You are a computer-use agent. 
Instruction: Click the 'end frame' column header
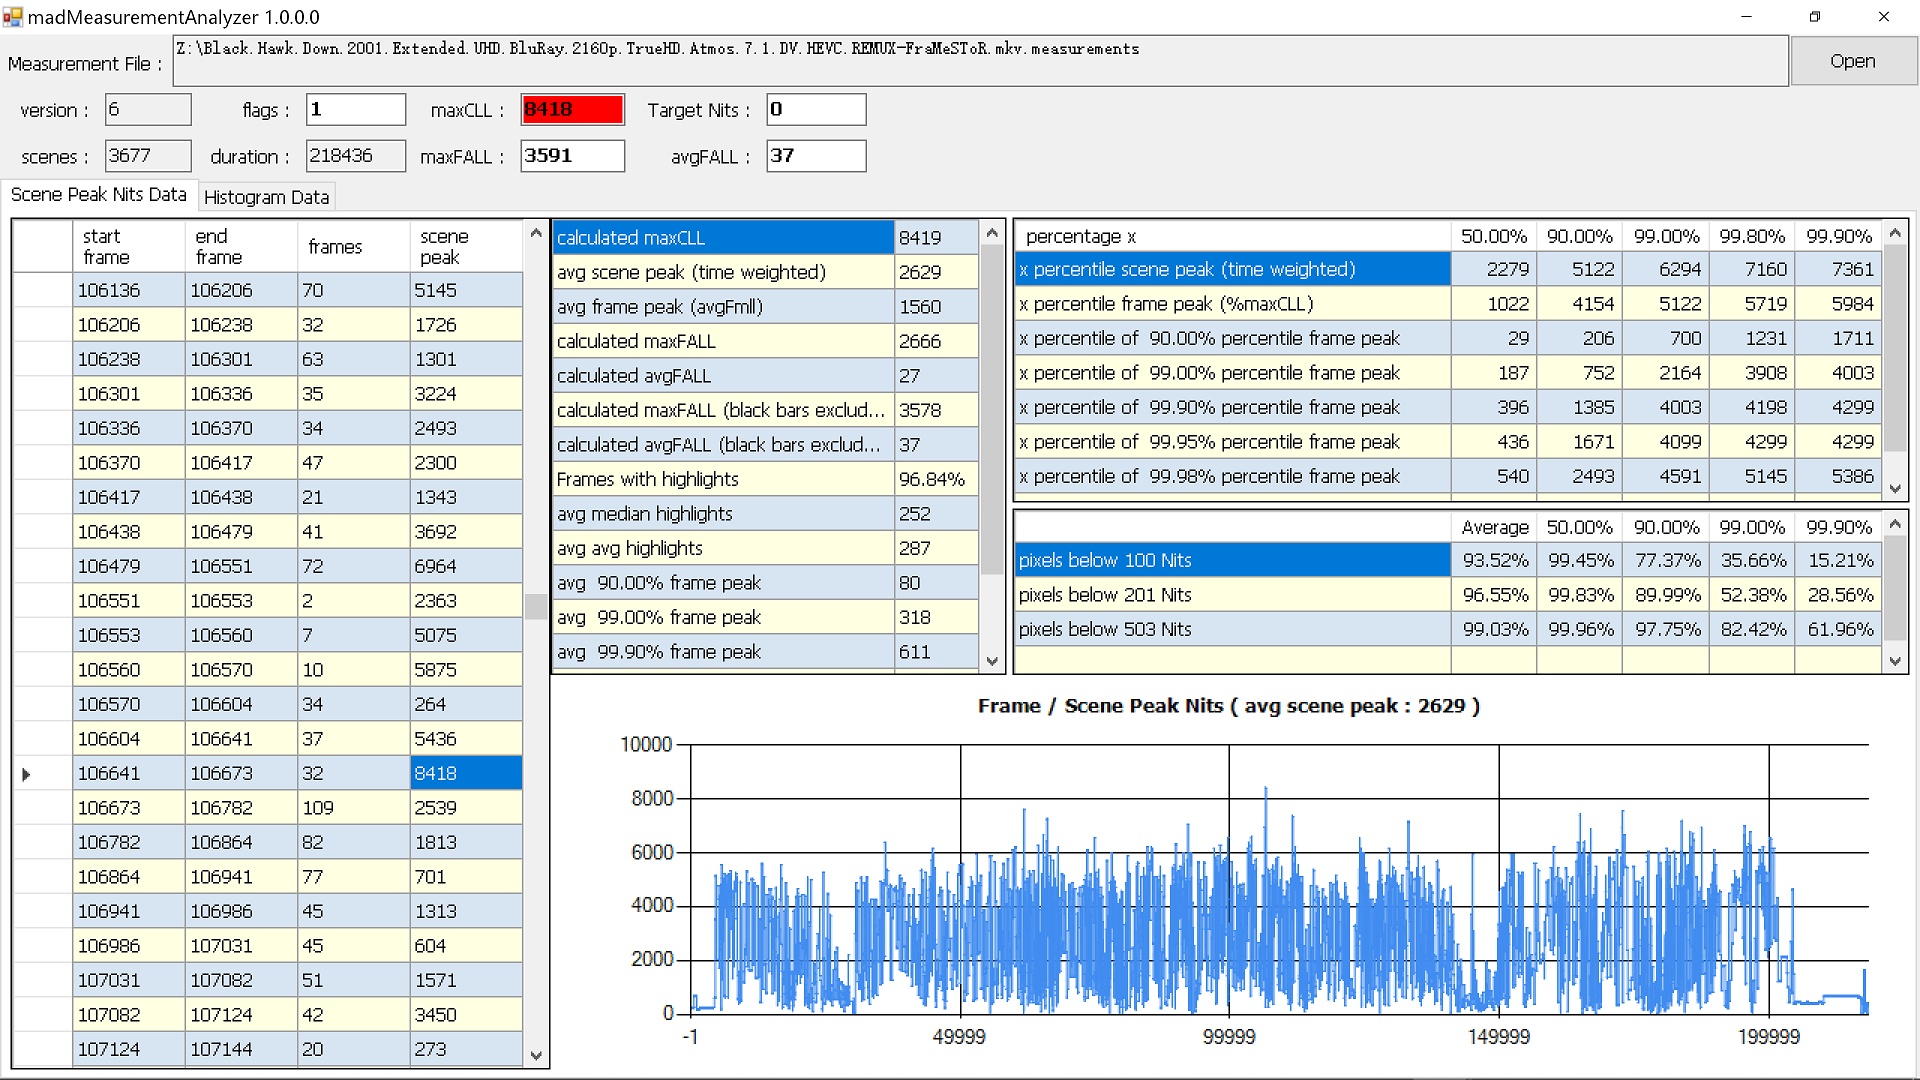[x=241, y=246]
